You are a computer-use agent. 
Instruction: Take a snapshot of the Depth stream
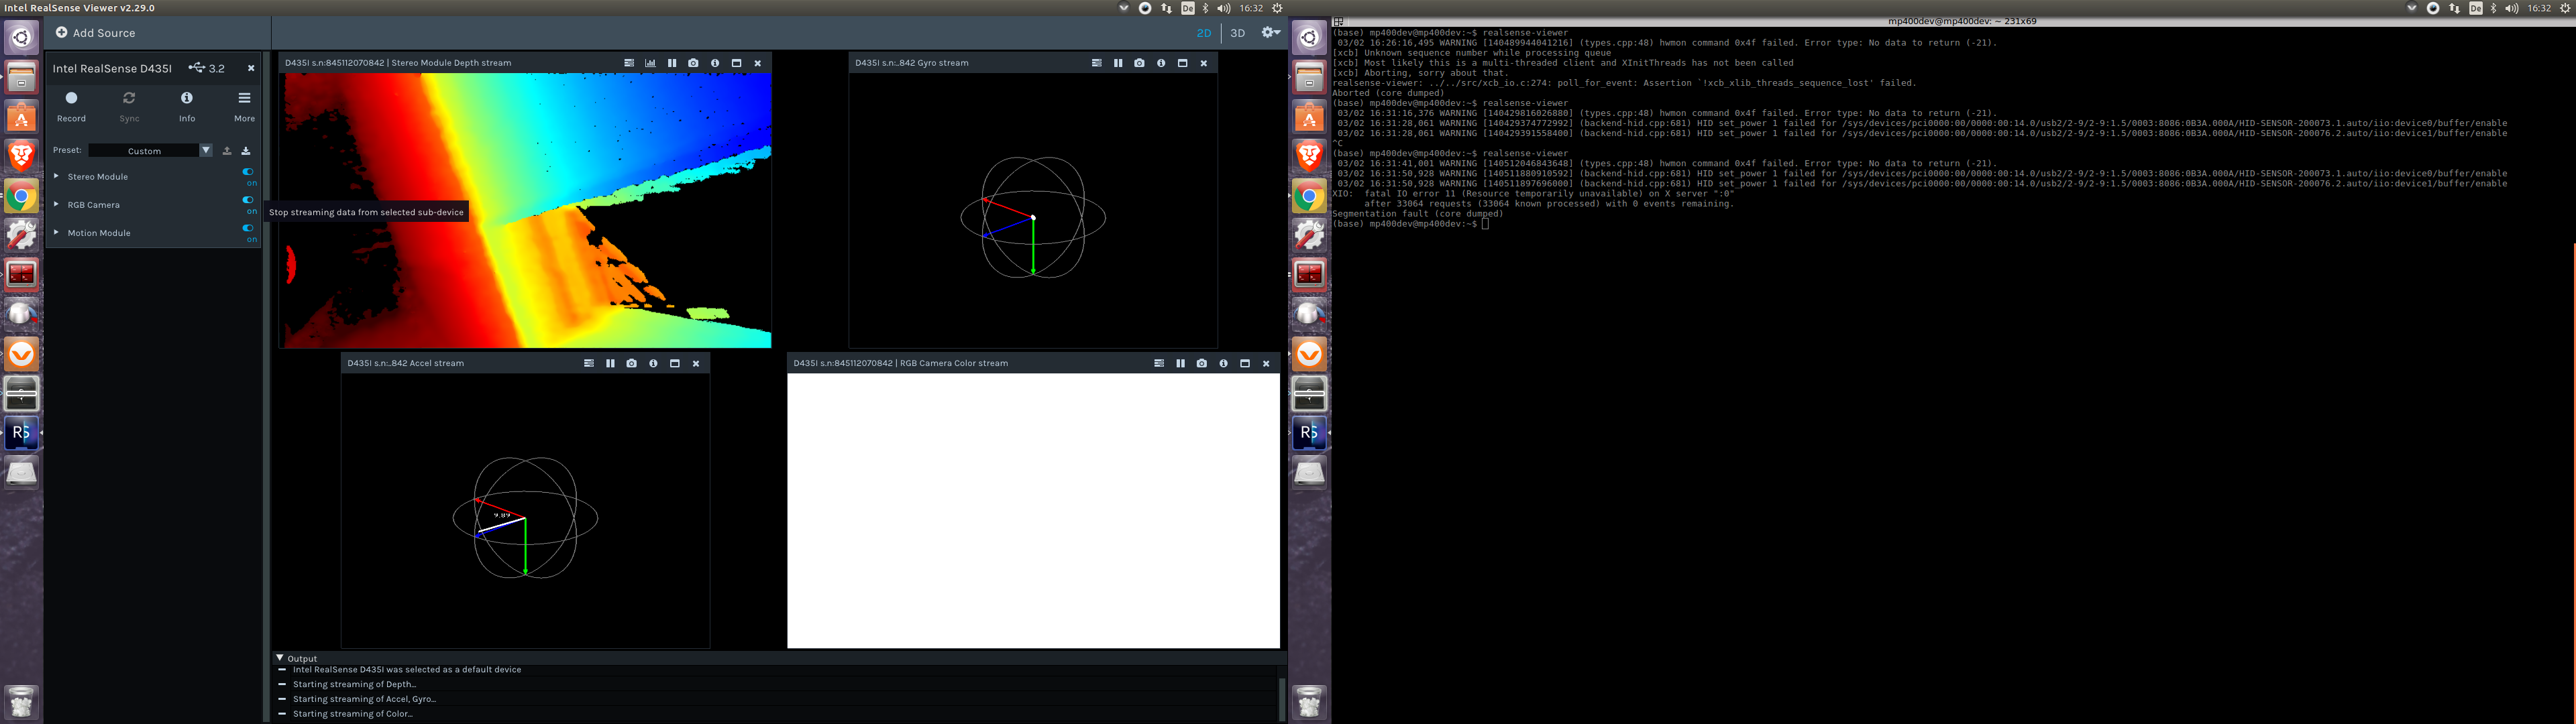click(x=693, y=62)
